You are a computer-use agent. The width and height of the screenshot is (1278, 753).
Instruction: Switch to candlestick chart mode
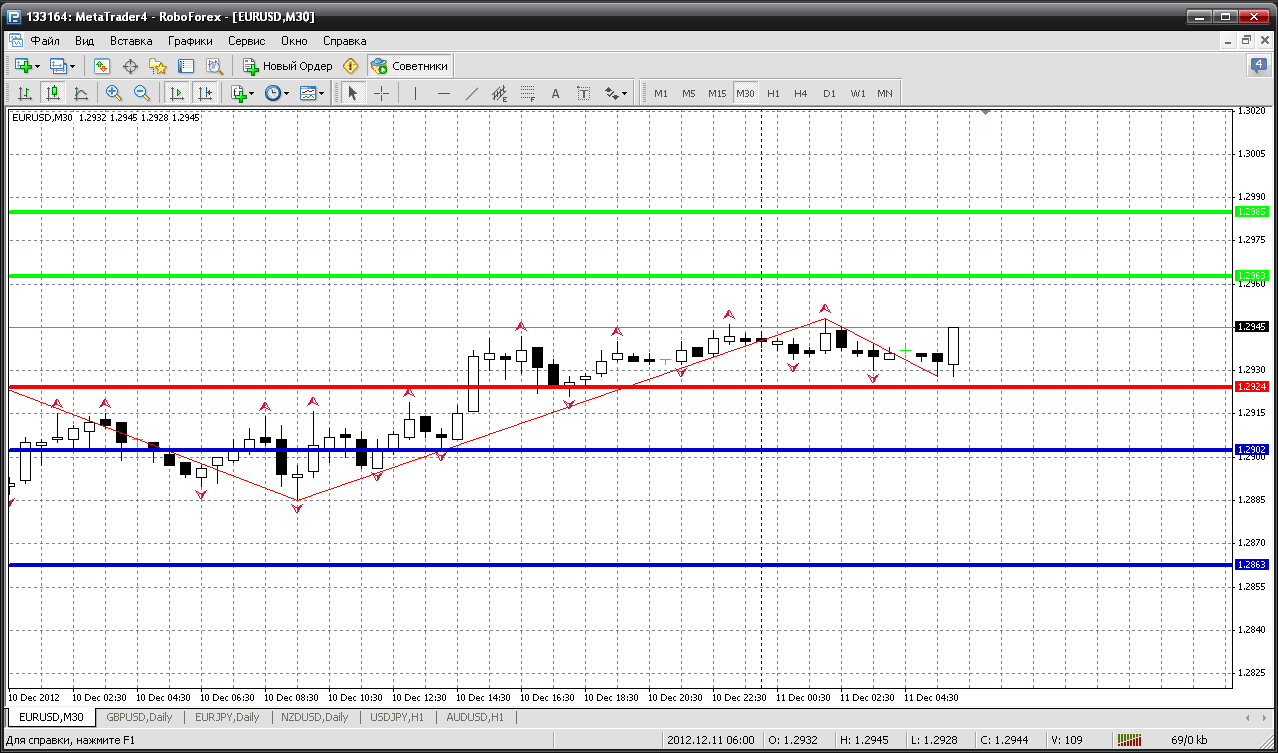53,93
